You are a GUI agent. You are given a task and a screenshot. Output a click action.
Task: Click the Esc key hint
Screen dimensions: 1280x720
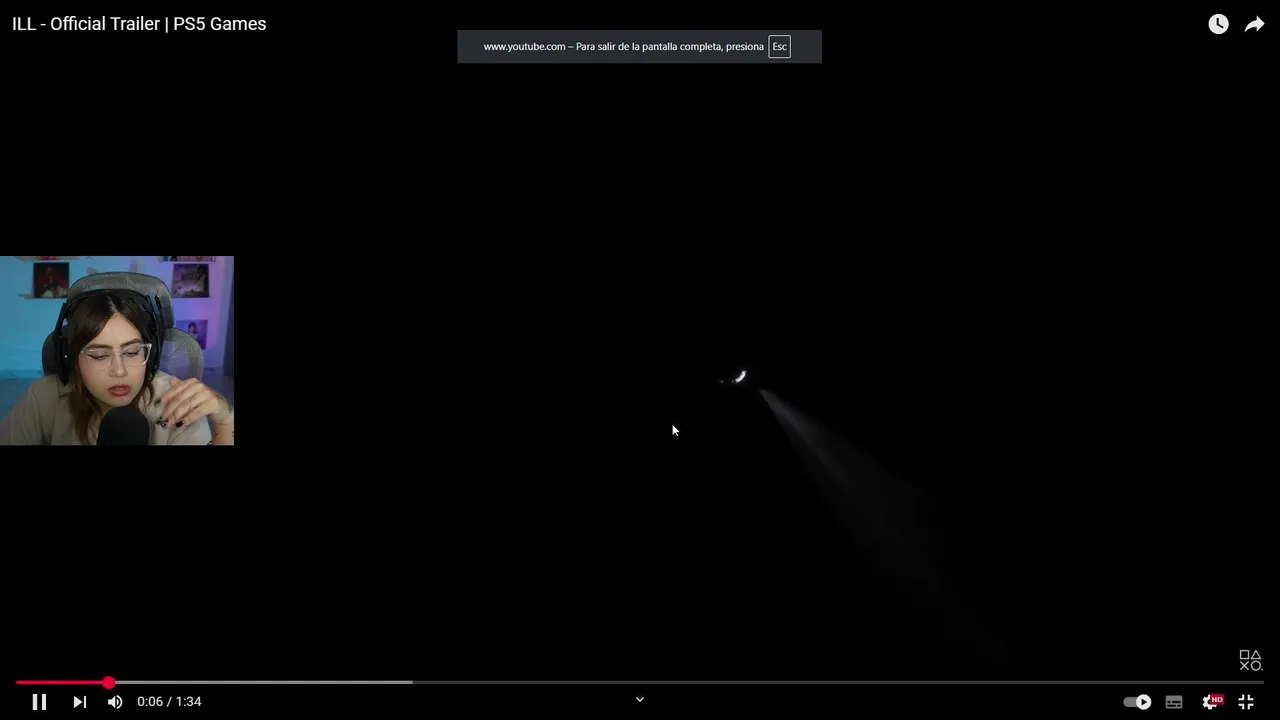point(779,47)
